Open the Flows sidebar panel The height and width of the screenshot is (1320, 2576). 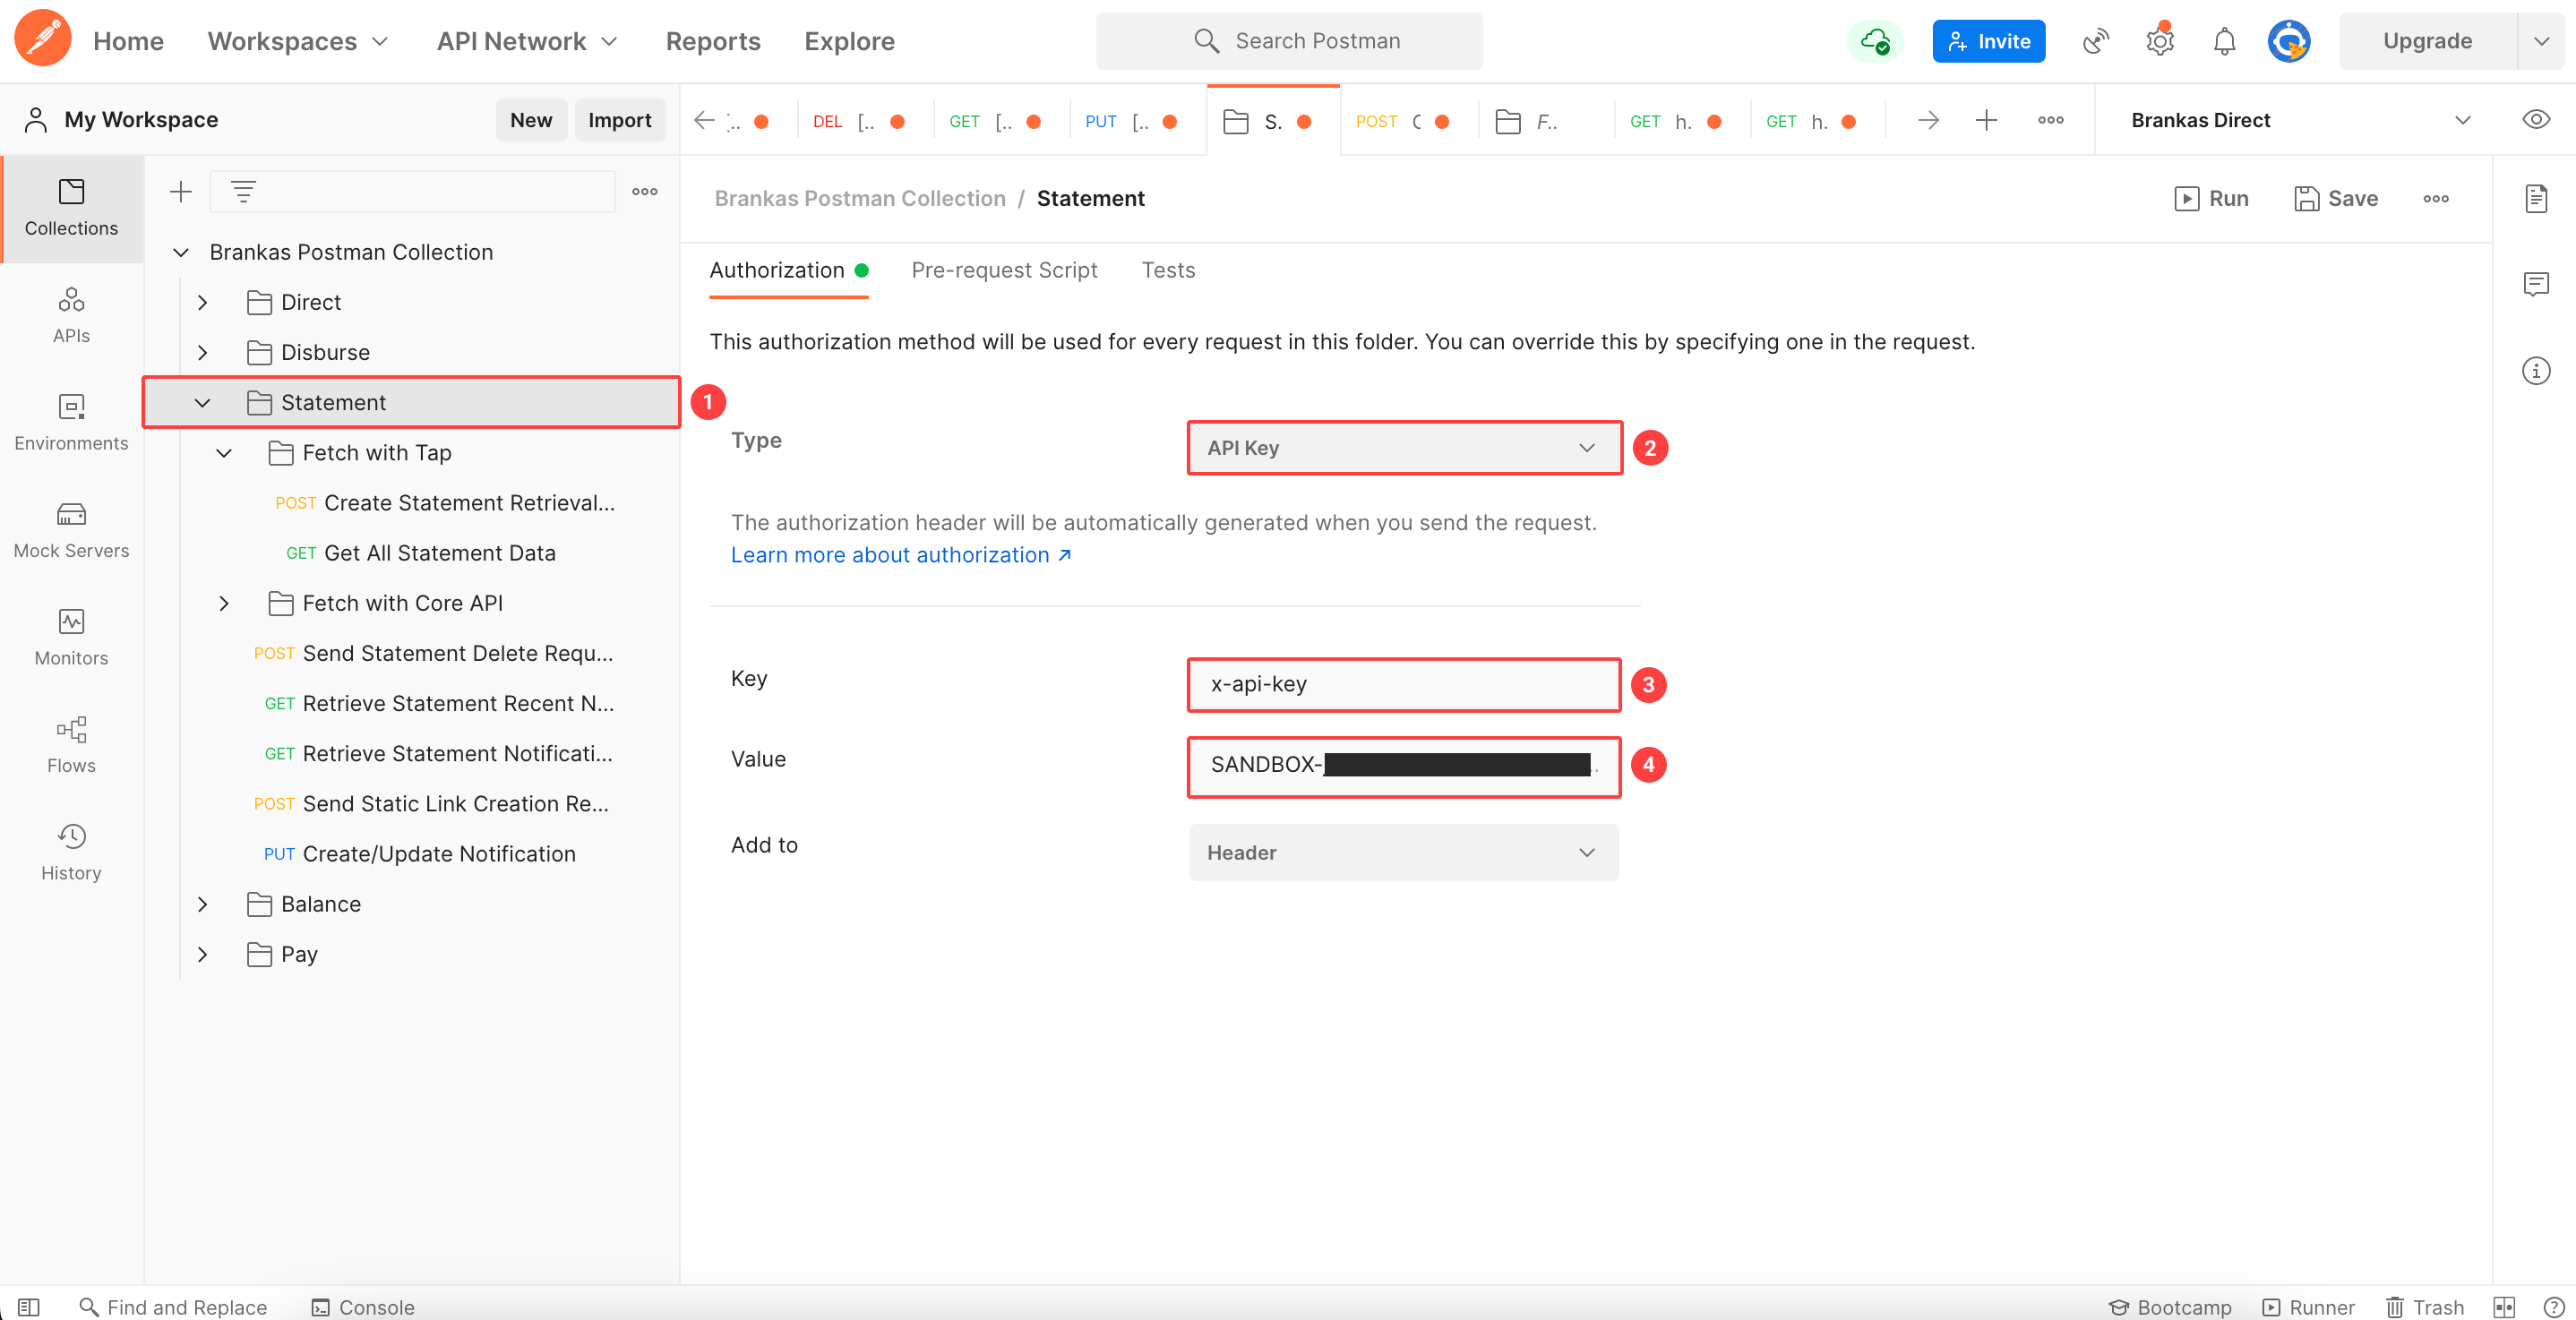point(71,744)
